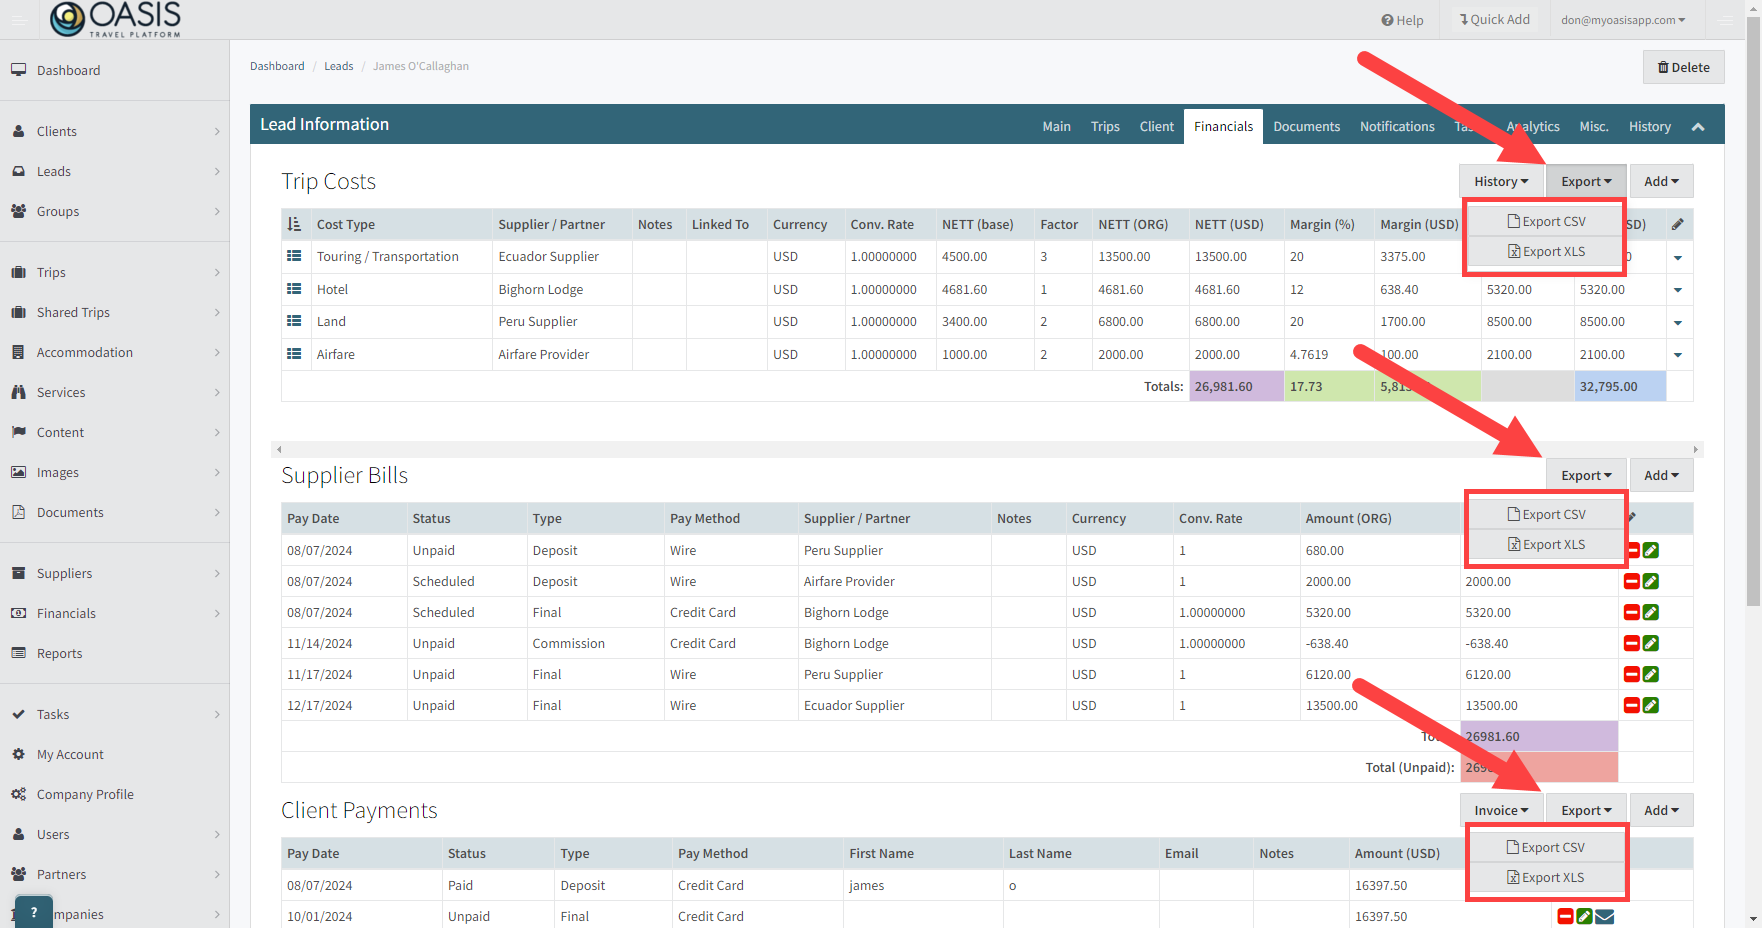Choose Export XLS under Supplier Bills
The image size is (1762, 928).
tap(1546, 544)
